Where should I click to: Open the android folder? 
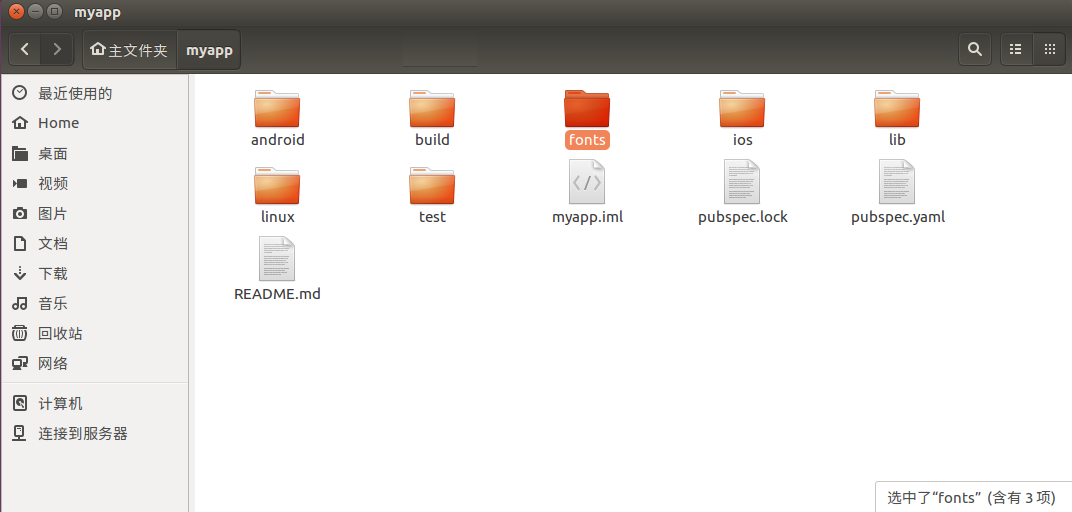click(x=277, y=109)
